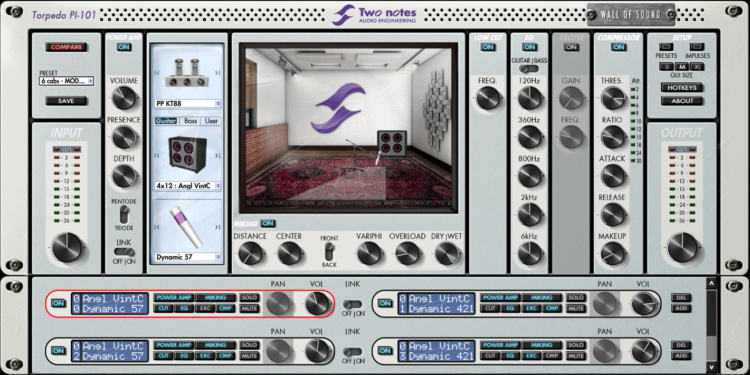Open the PP KT88 amp dropdown

click(188, 103)
